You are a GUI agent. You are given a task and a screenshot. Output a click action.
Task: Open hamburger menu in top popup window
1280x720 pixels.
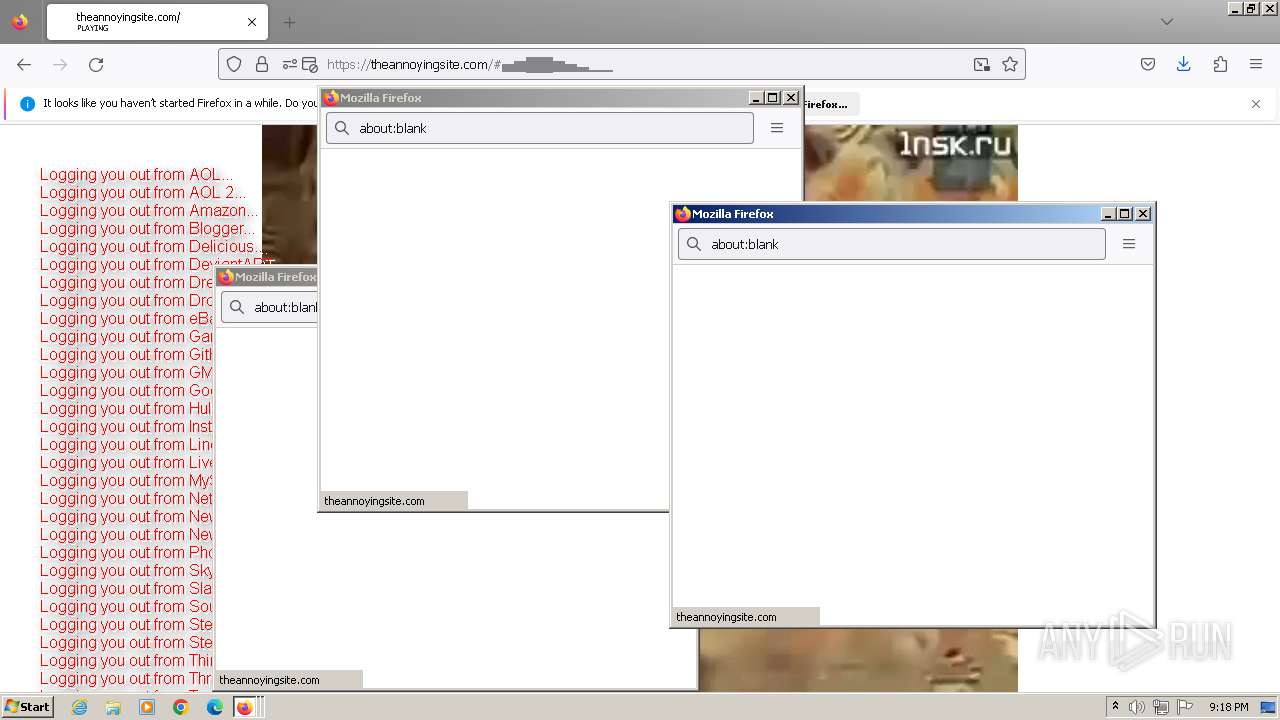tap(777, 128)
